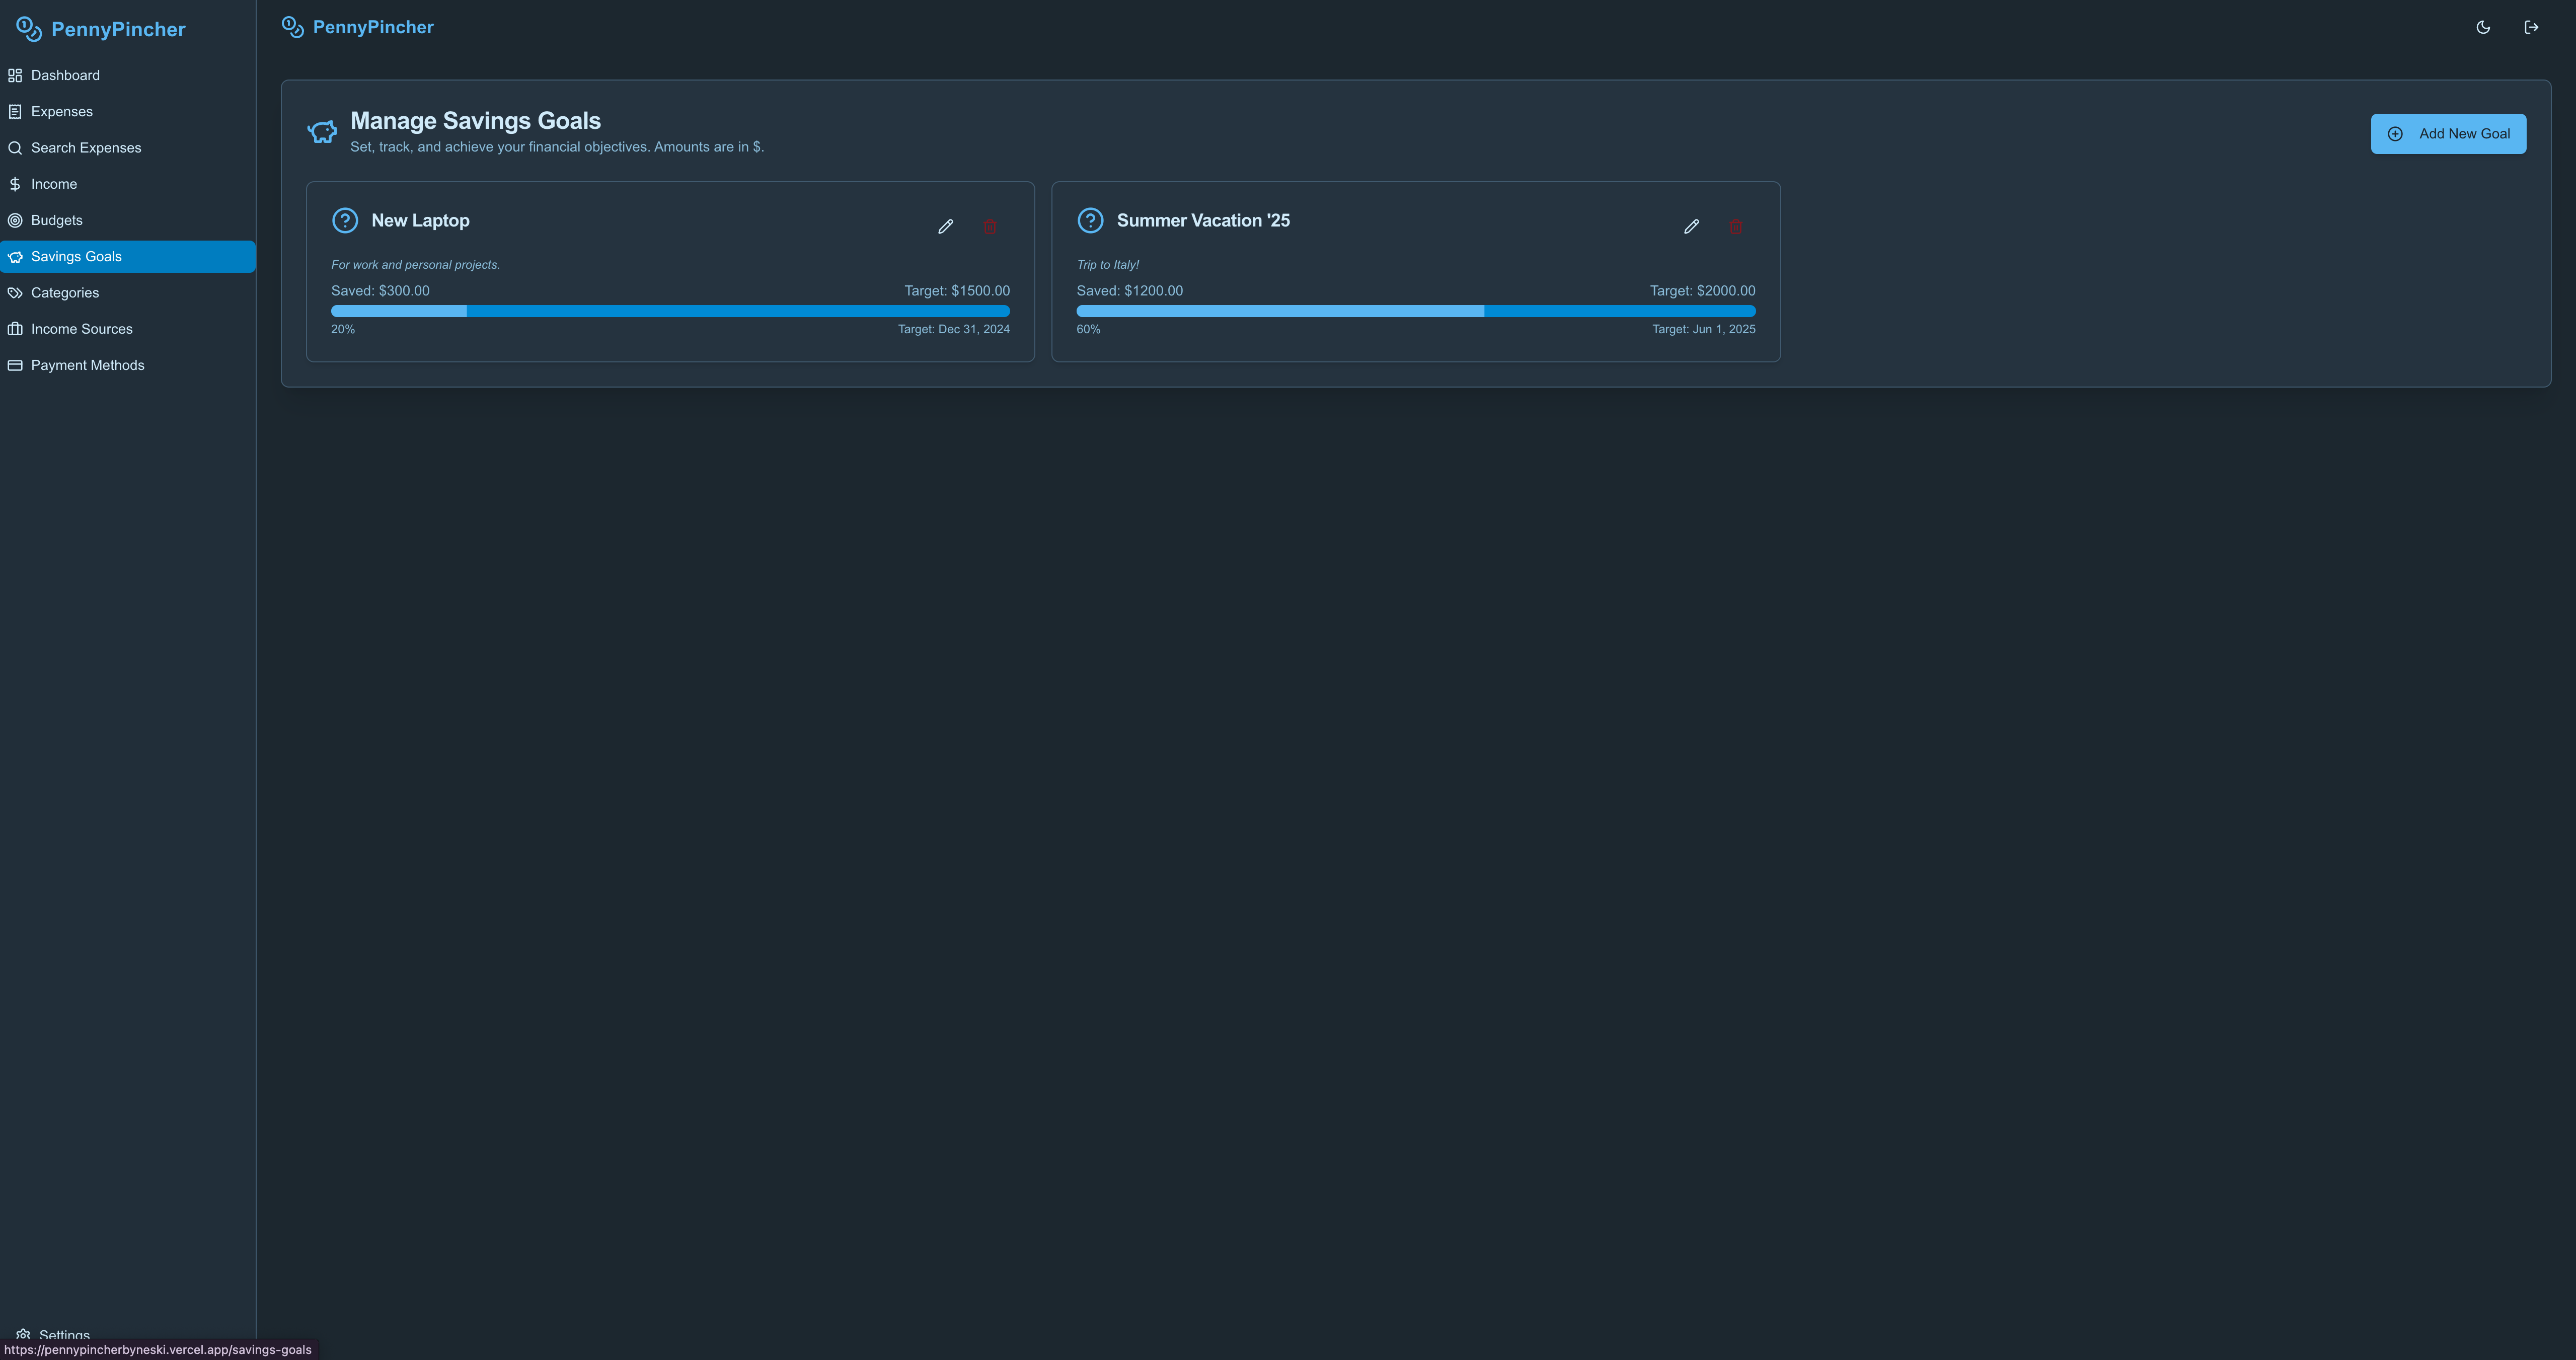Click the Add New Goal button
This screenshot has width=2576, height=1360.
(2448, 134)
